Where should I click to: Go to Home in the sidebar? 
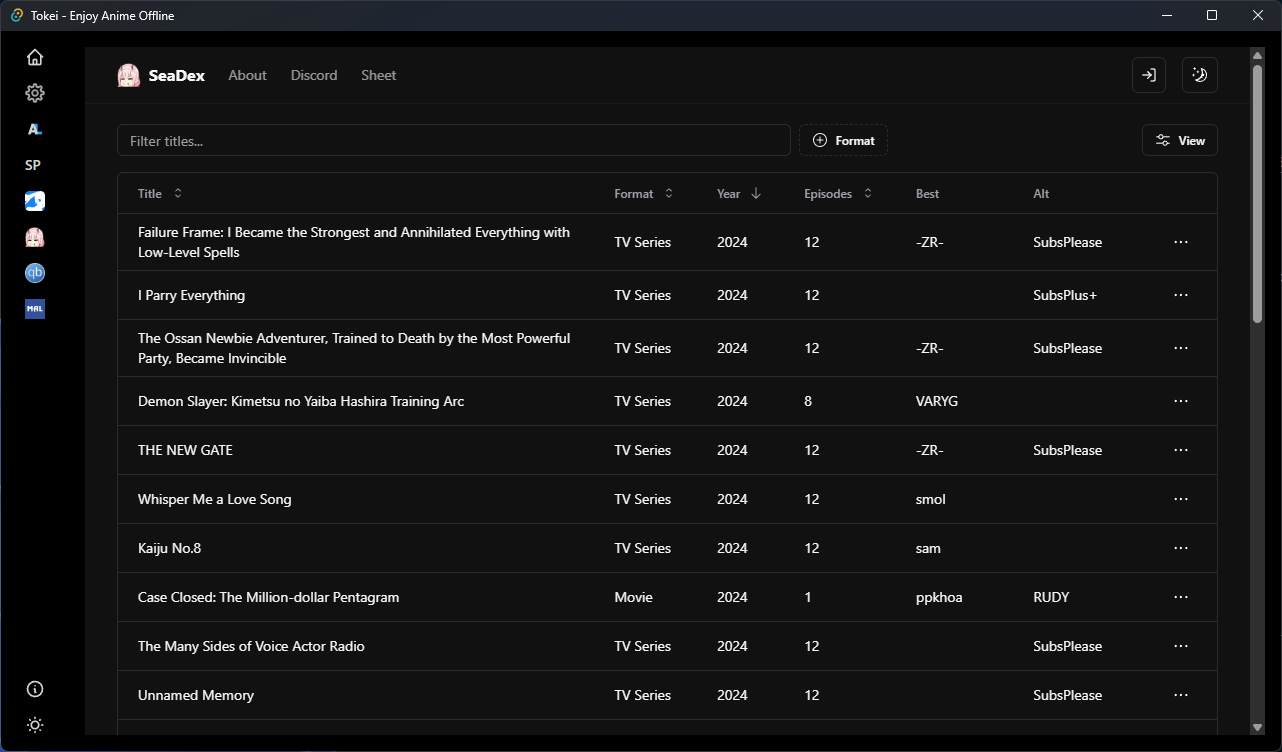[35, 57]
